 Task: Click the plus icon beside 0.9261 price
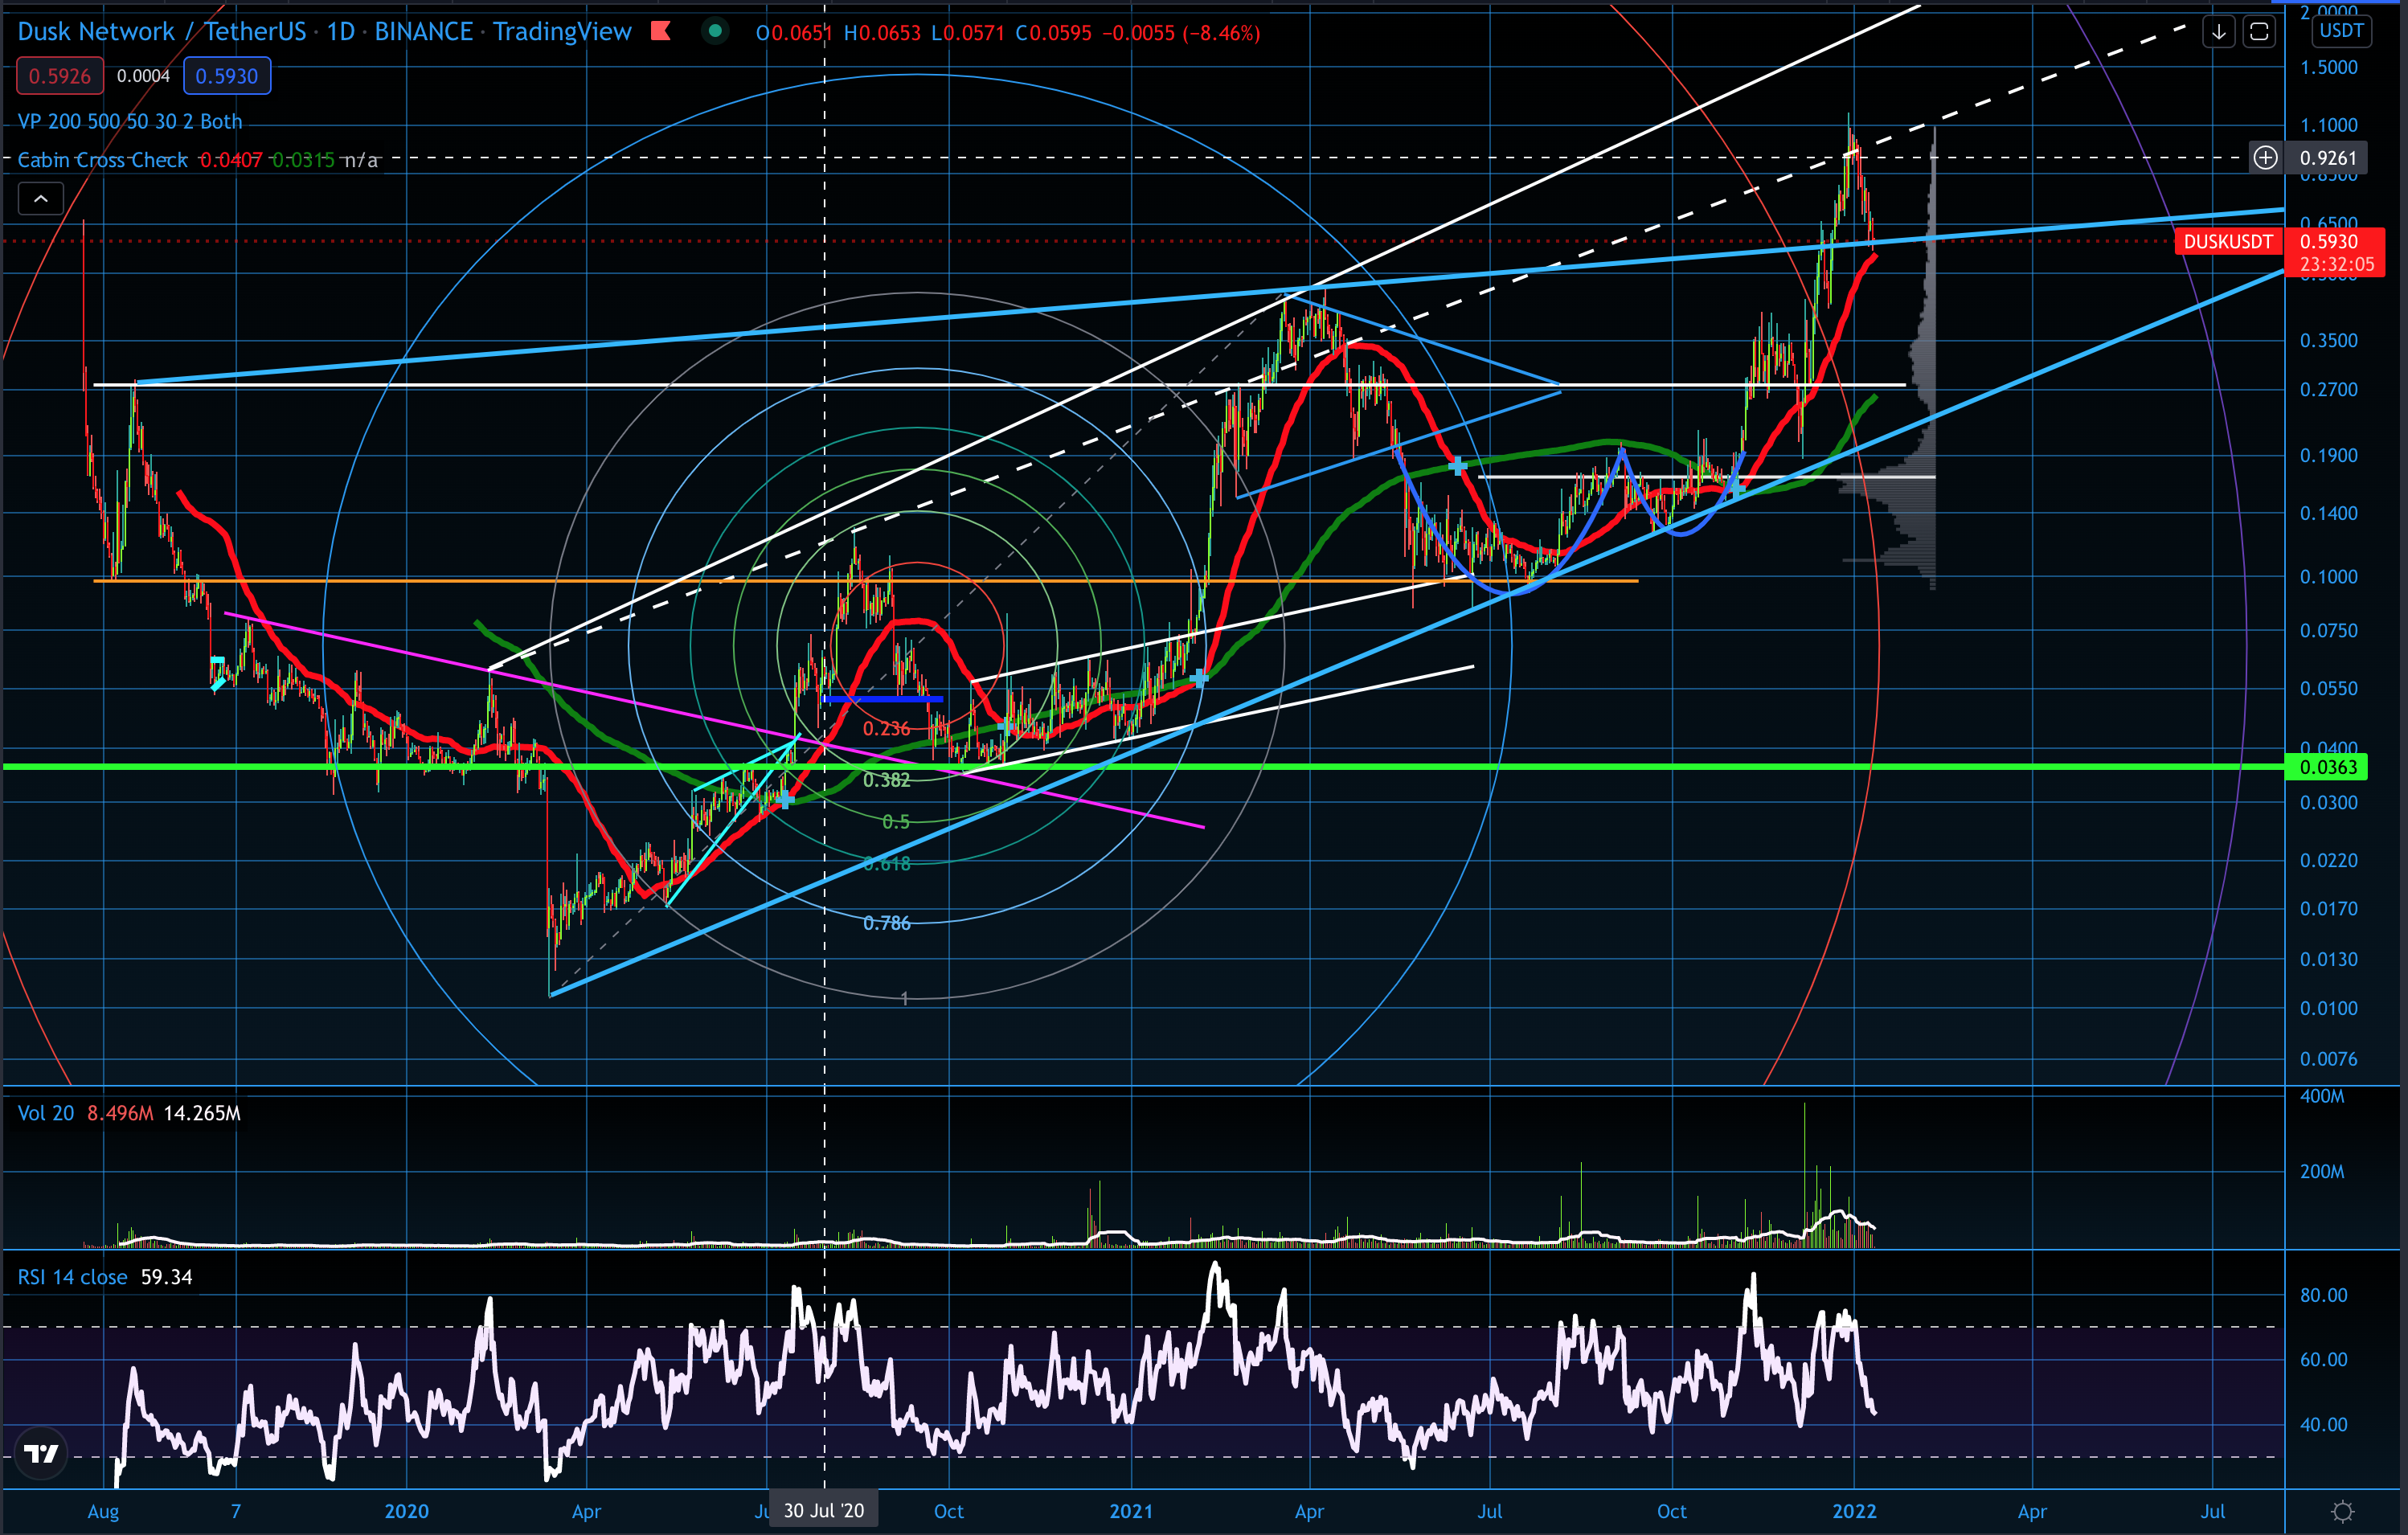(x=2265, y=158)
